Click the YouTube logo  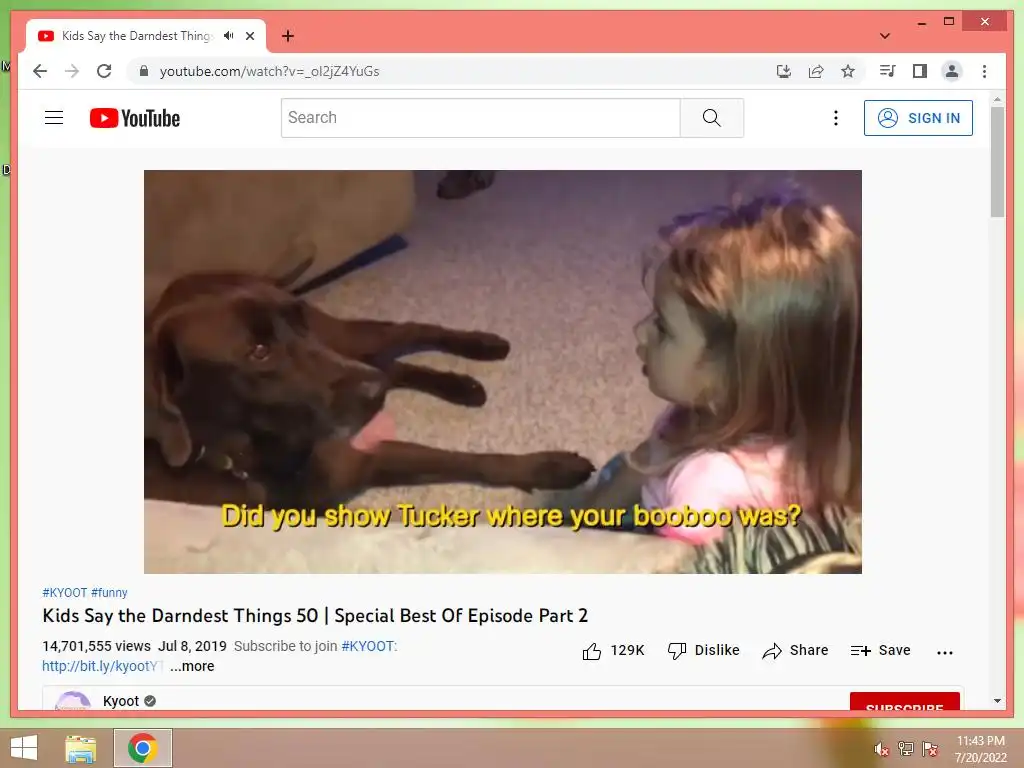coord(135,118)
